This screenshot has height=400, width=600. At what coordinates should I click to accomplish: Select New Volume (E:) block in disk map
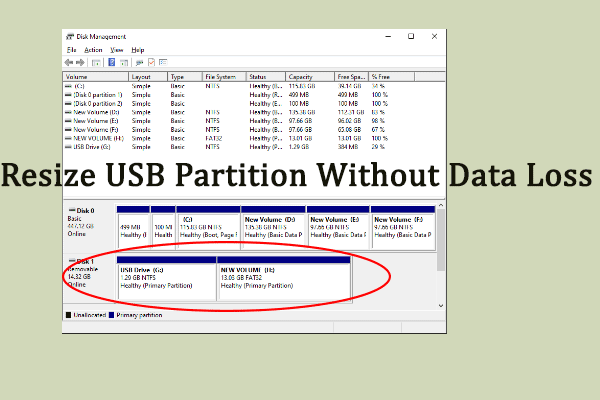(x=338, y=229)
